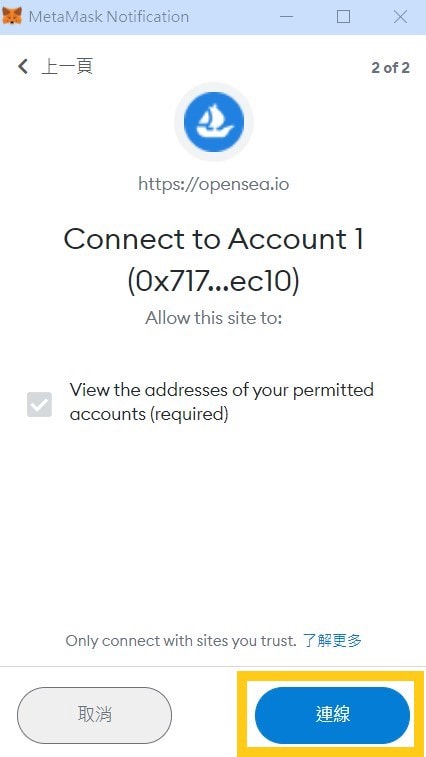Image resolution: width=426 pixels, height=757 pixels.
Task: Open the 了解更多 learn more link
Action: click(x=332, y=641)
